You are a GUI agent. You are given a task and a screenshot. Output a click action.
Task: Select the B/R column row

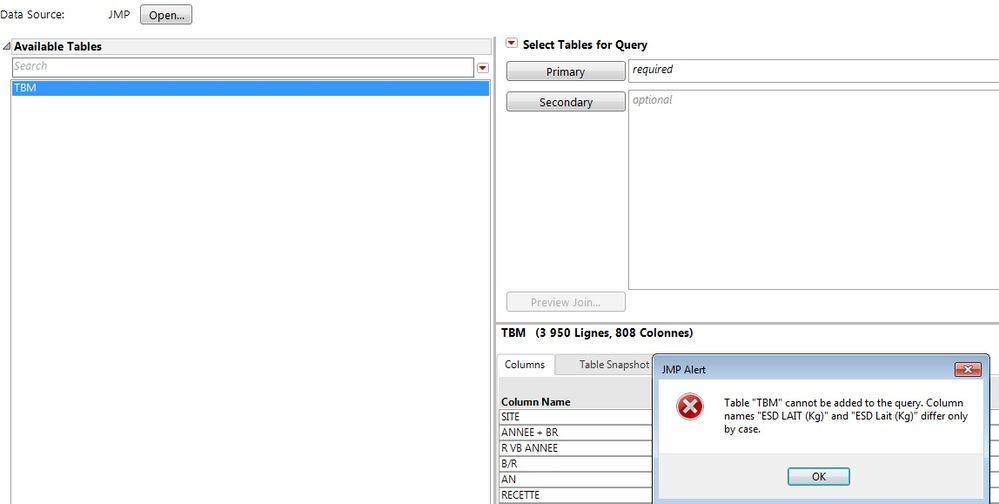[x=576, y=464]
